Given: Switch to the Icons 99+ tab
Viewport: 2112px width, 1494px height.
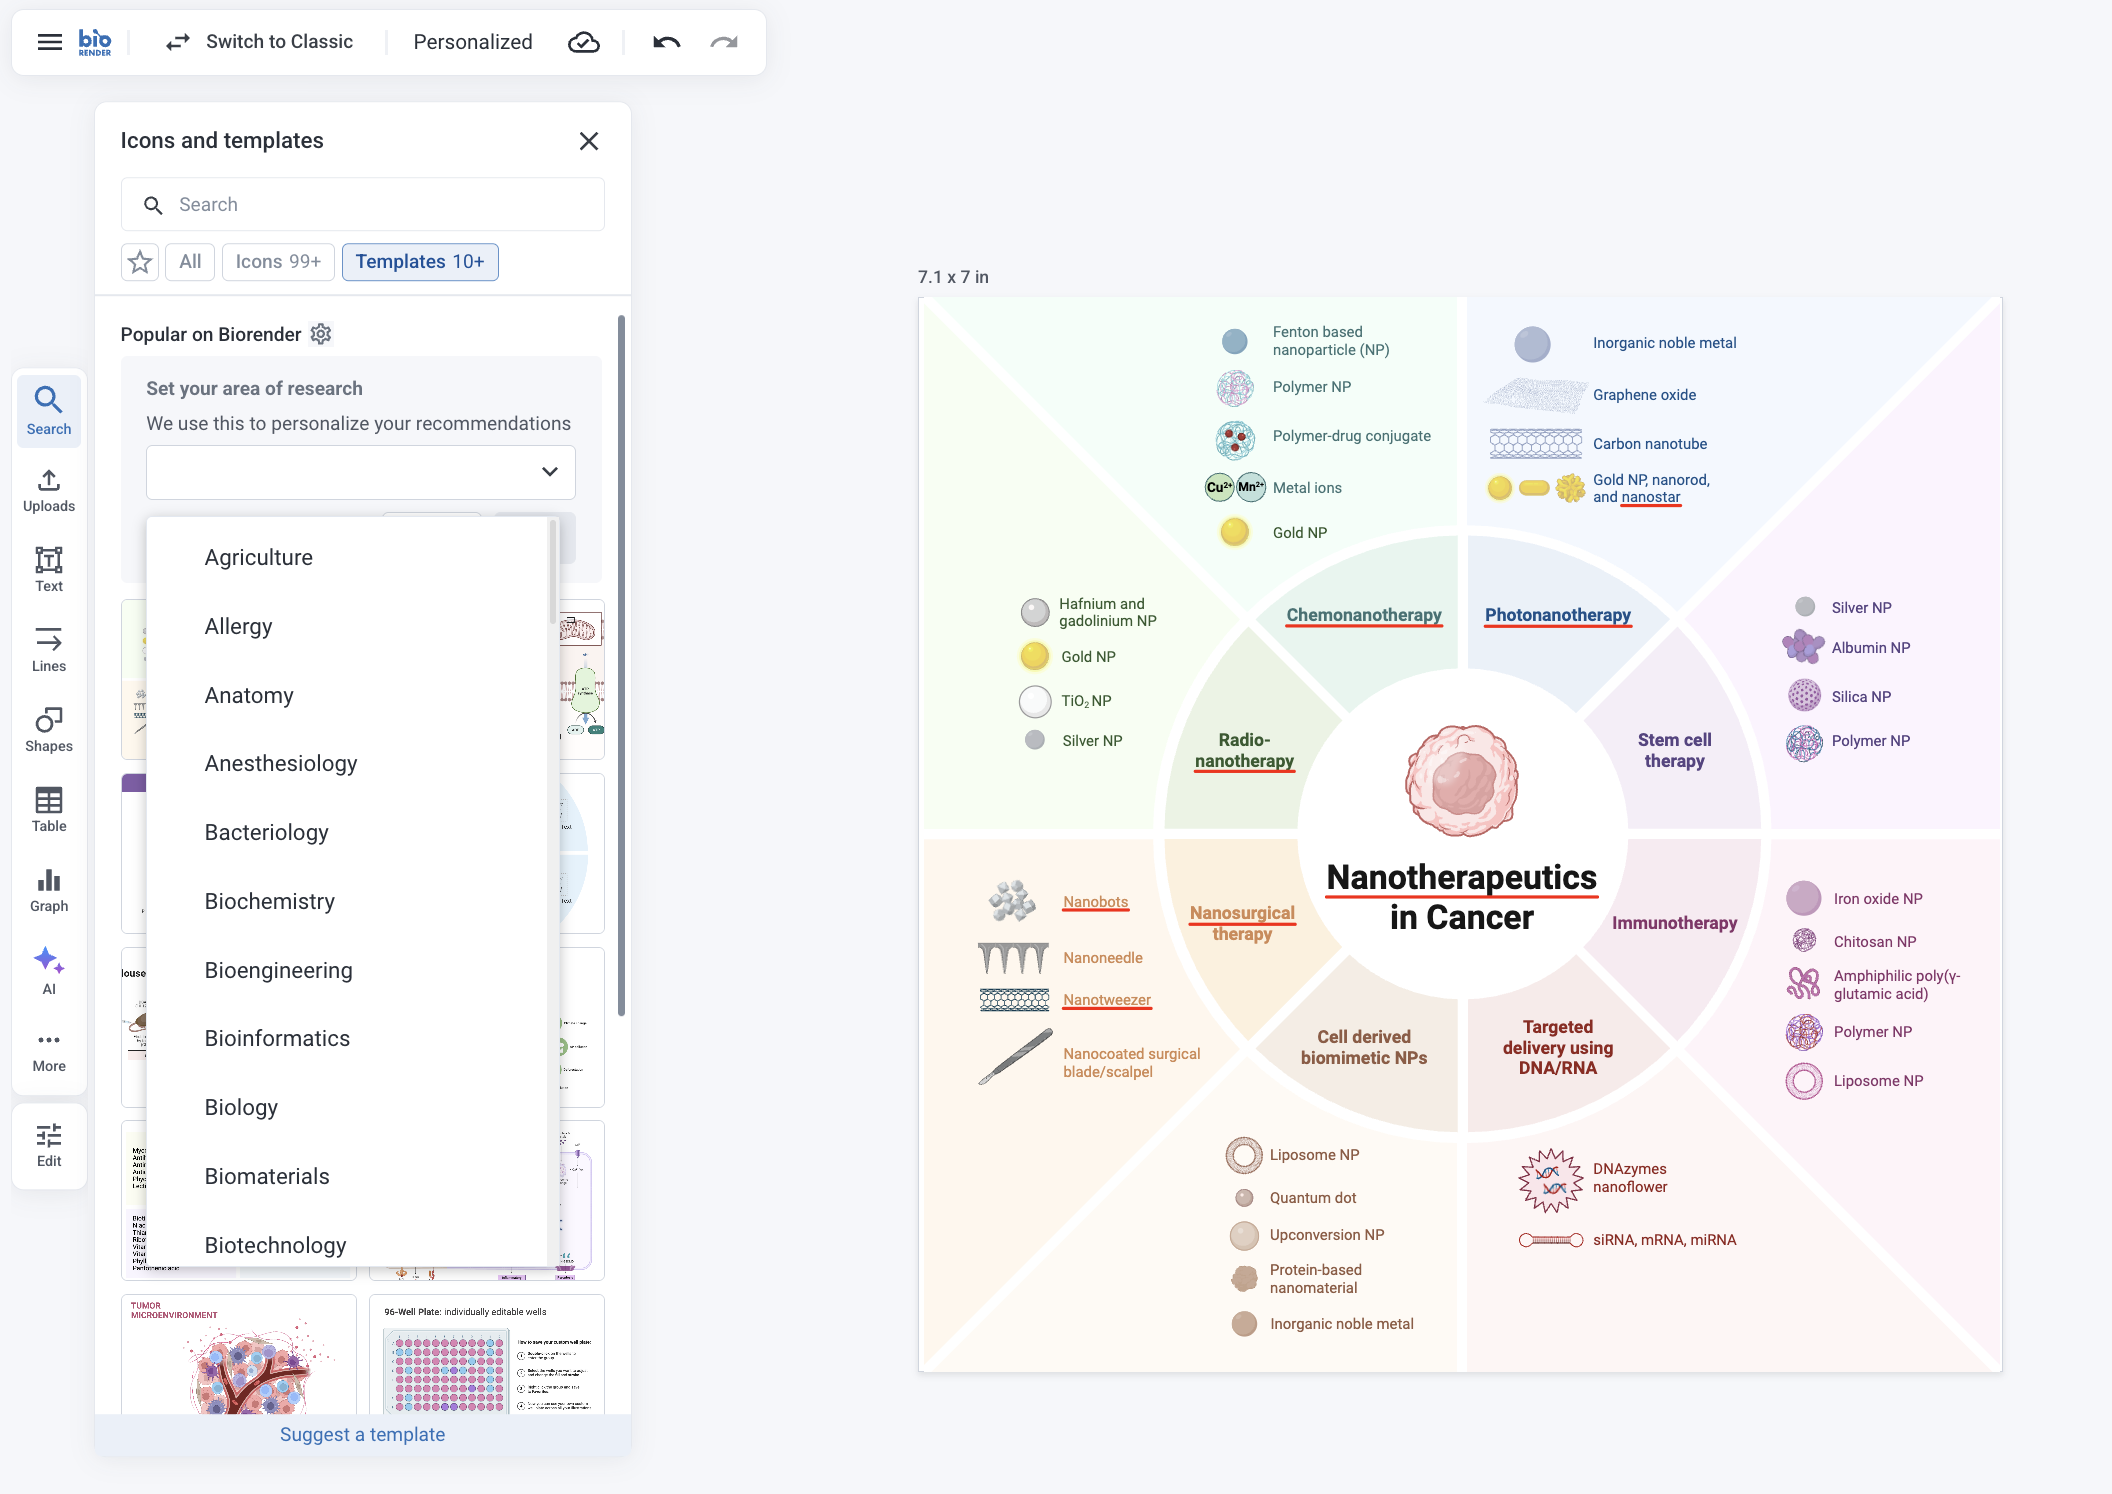Looking at the screenshot, I should tap(278, 262).
